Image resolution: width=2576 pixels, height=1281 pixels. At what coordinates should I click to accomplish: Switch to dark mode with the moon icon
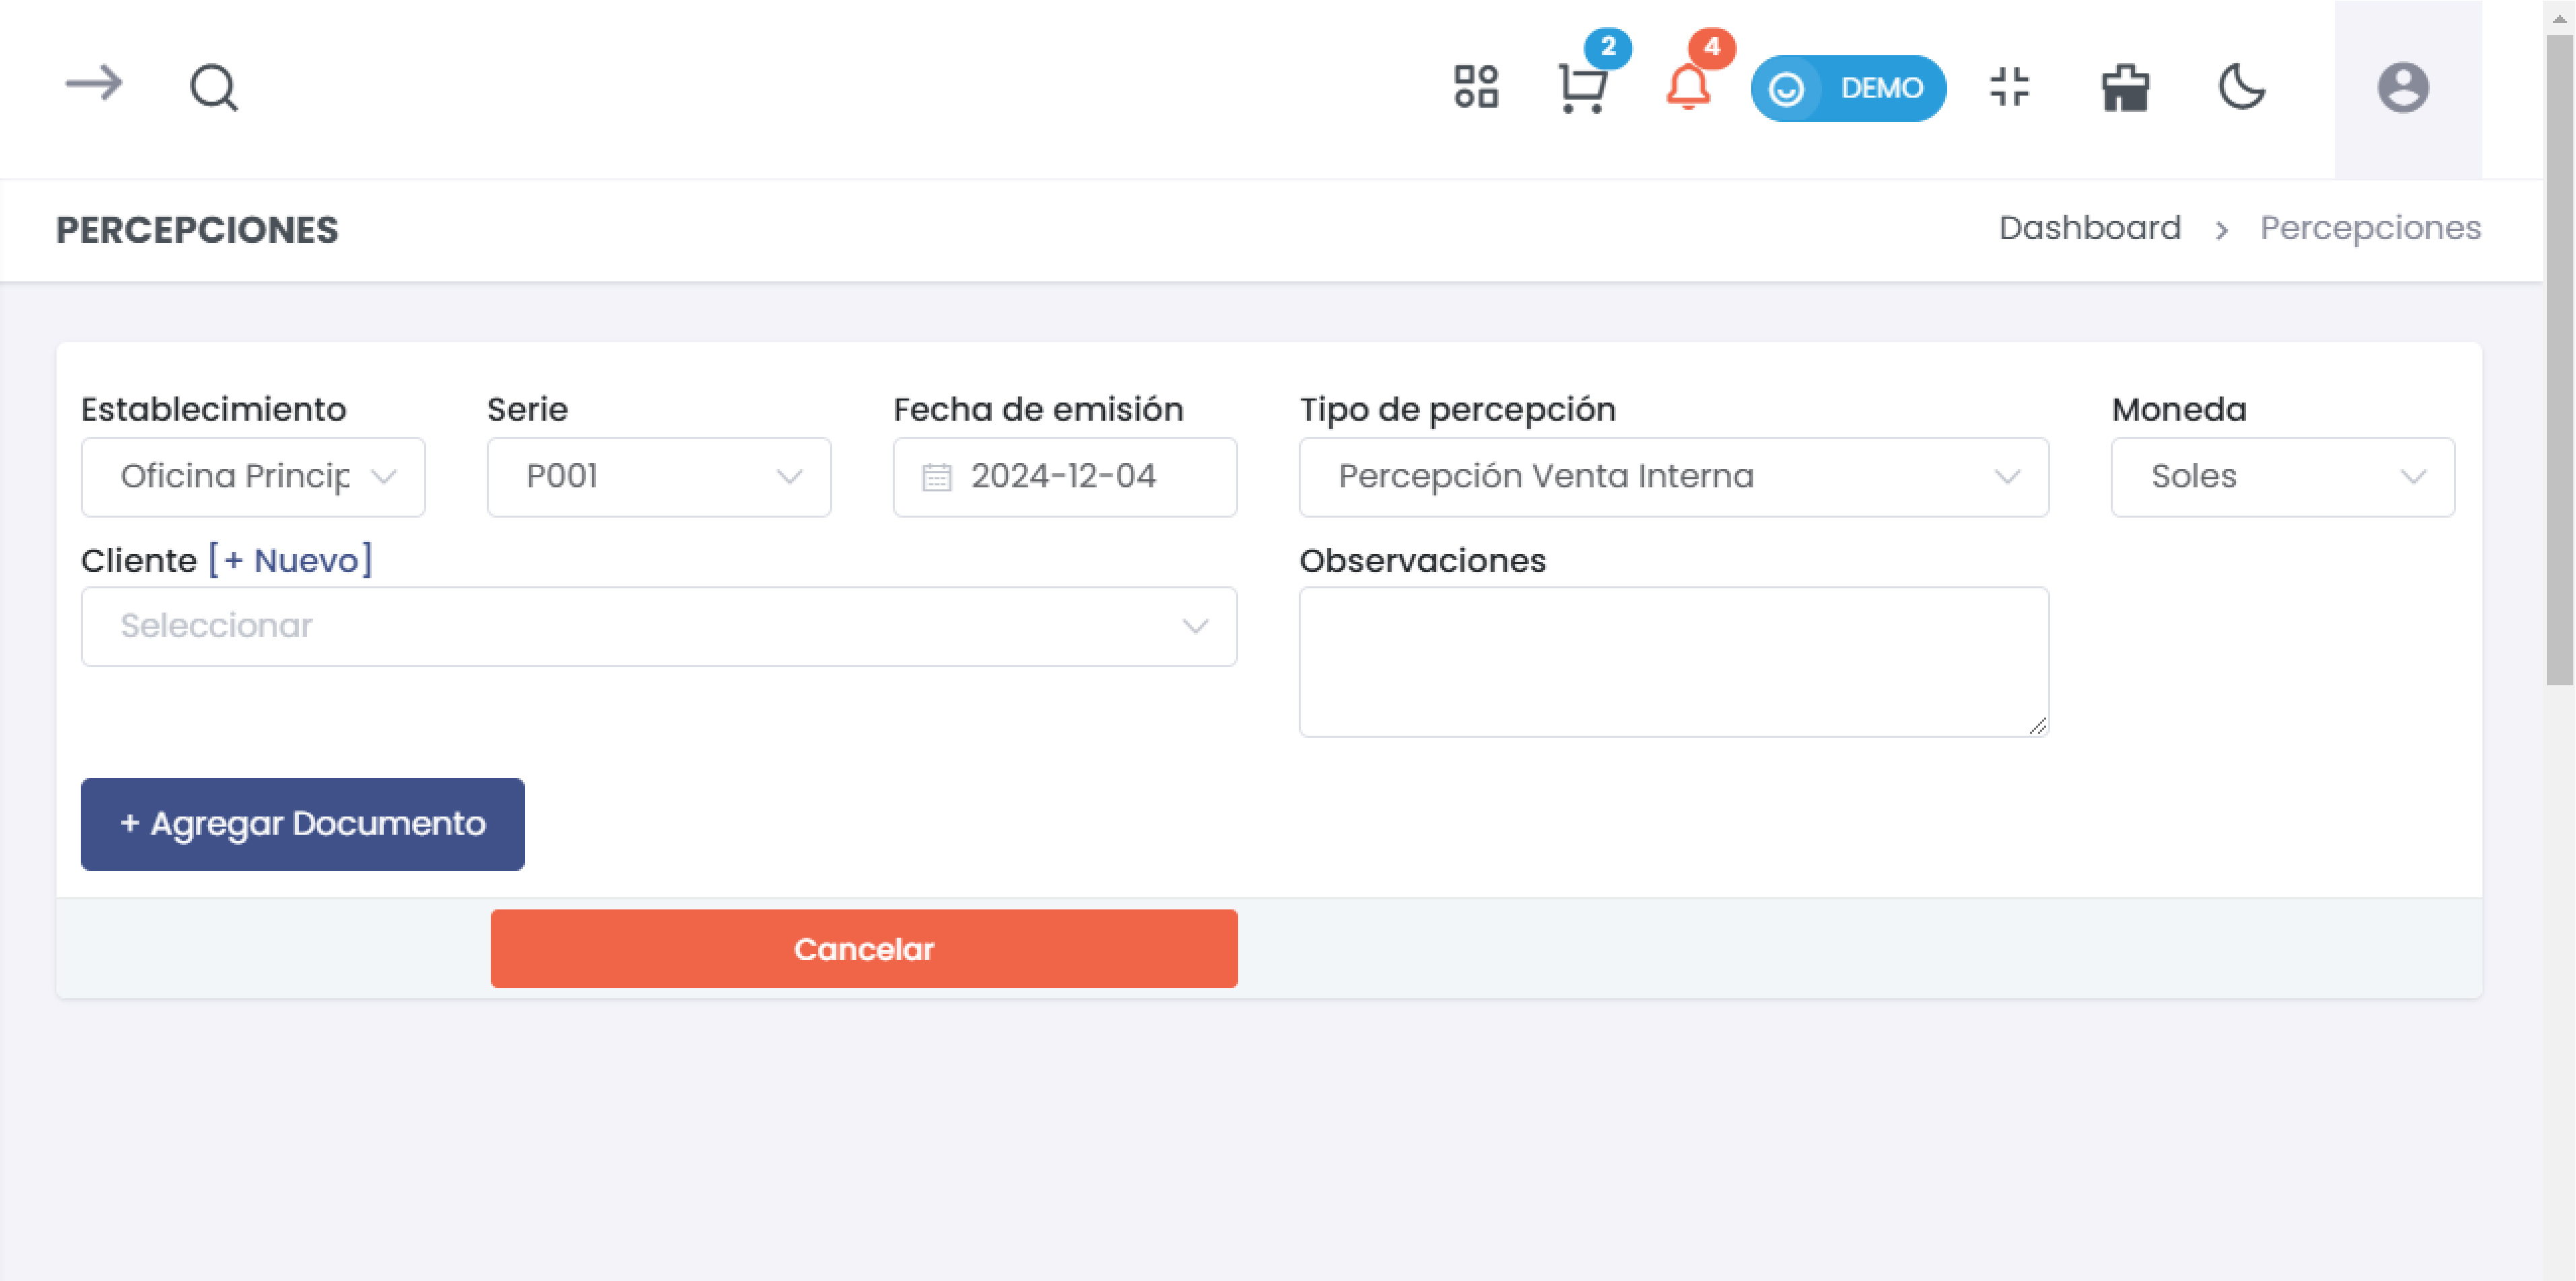click(x=2241, y=88)
